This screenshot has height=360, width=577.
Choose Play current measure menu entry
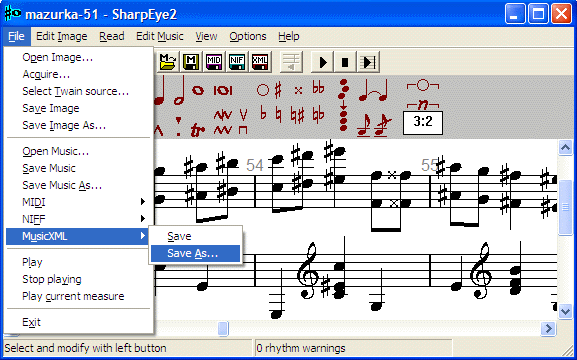coord(78,296)
